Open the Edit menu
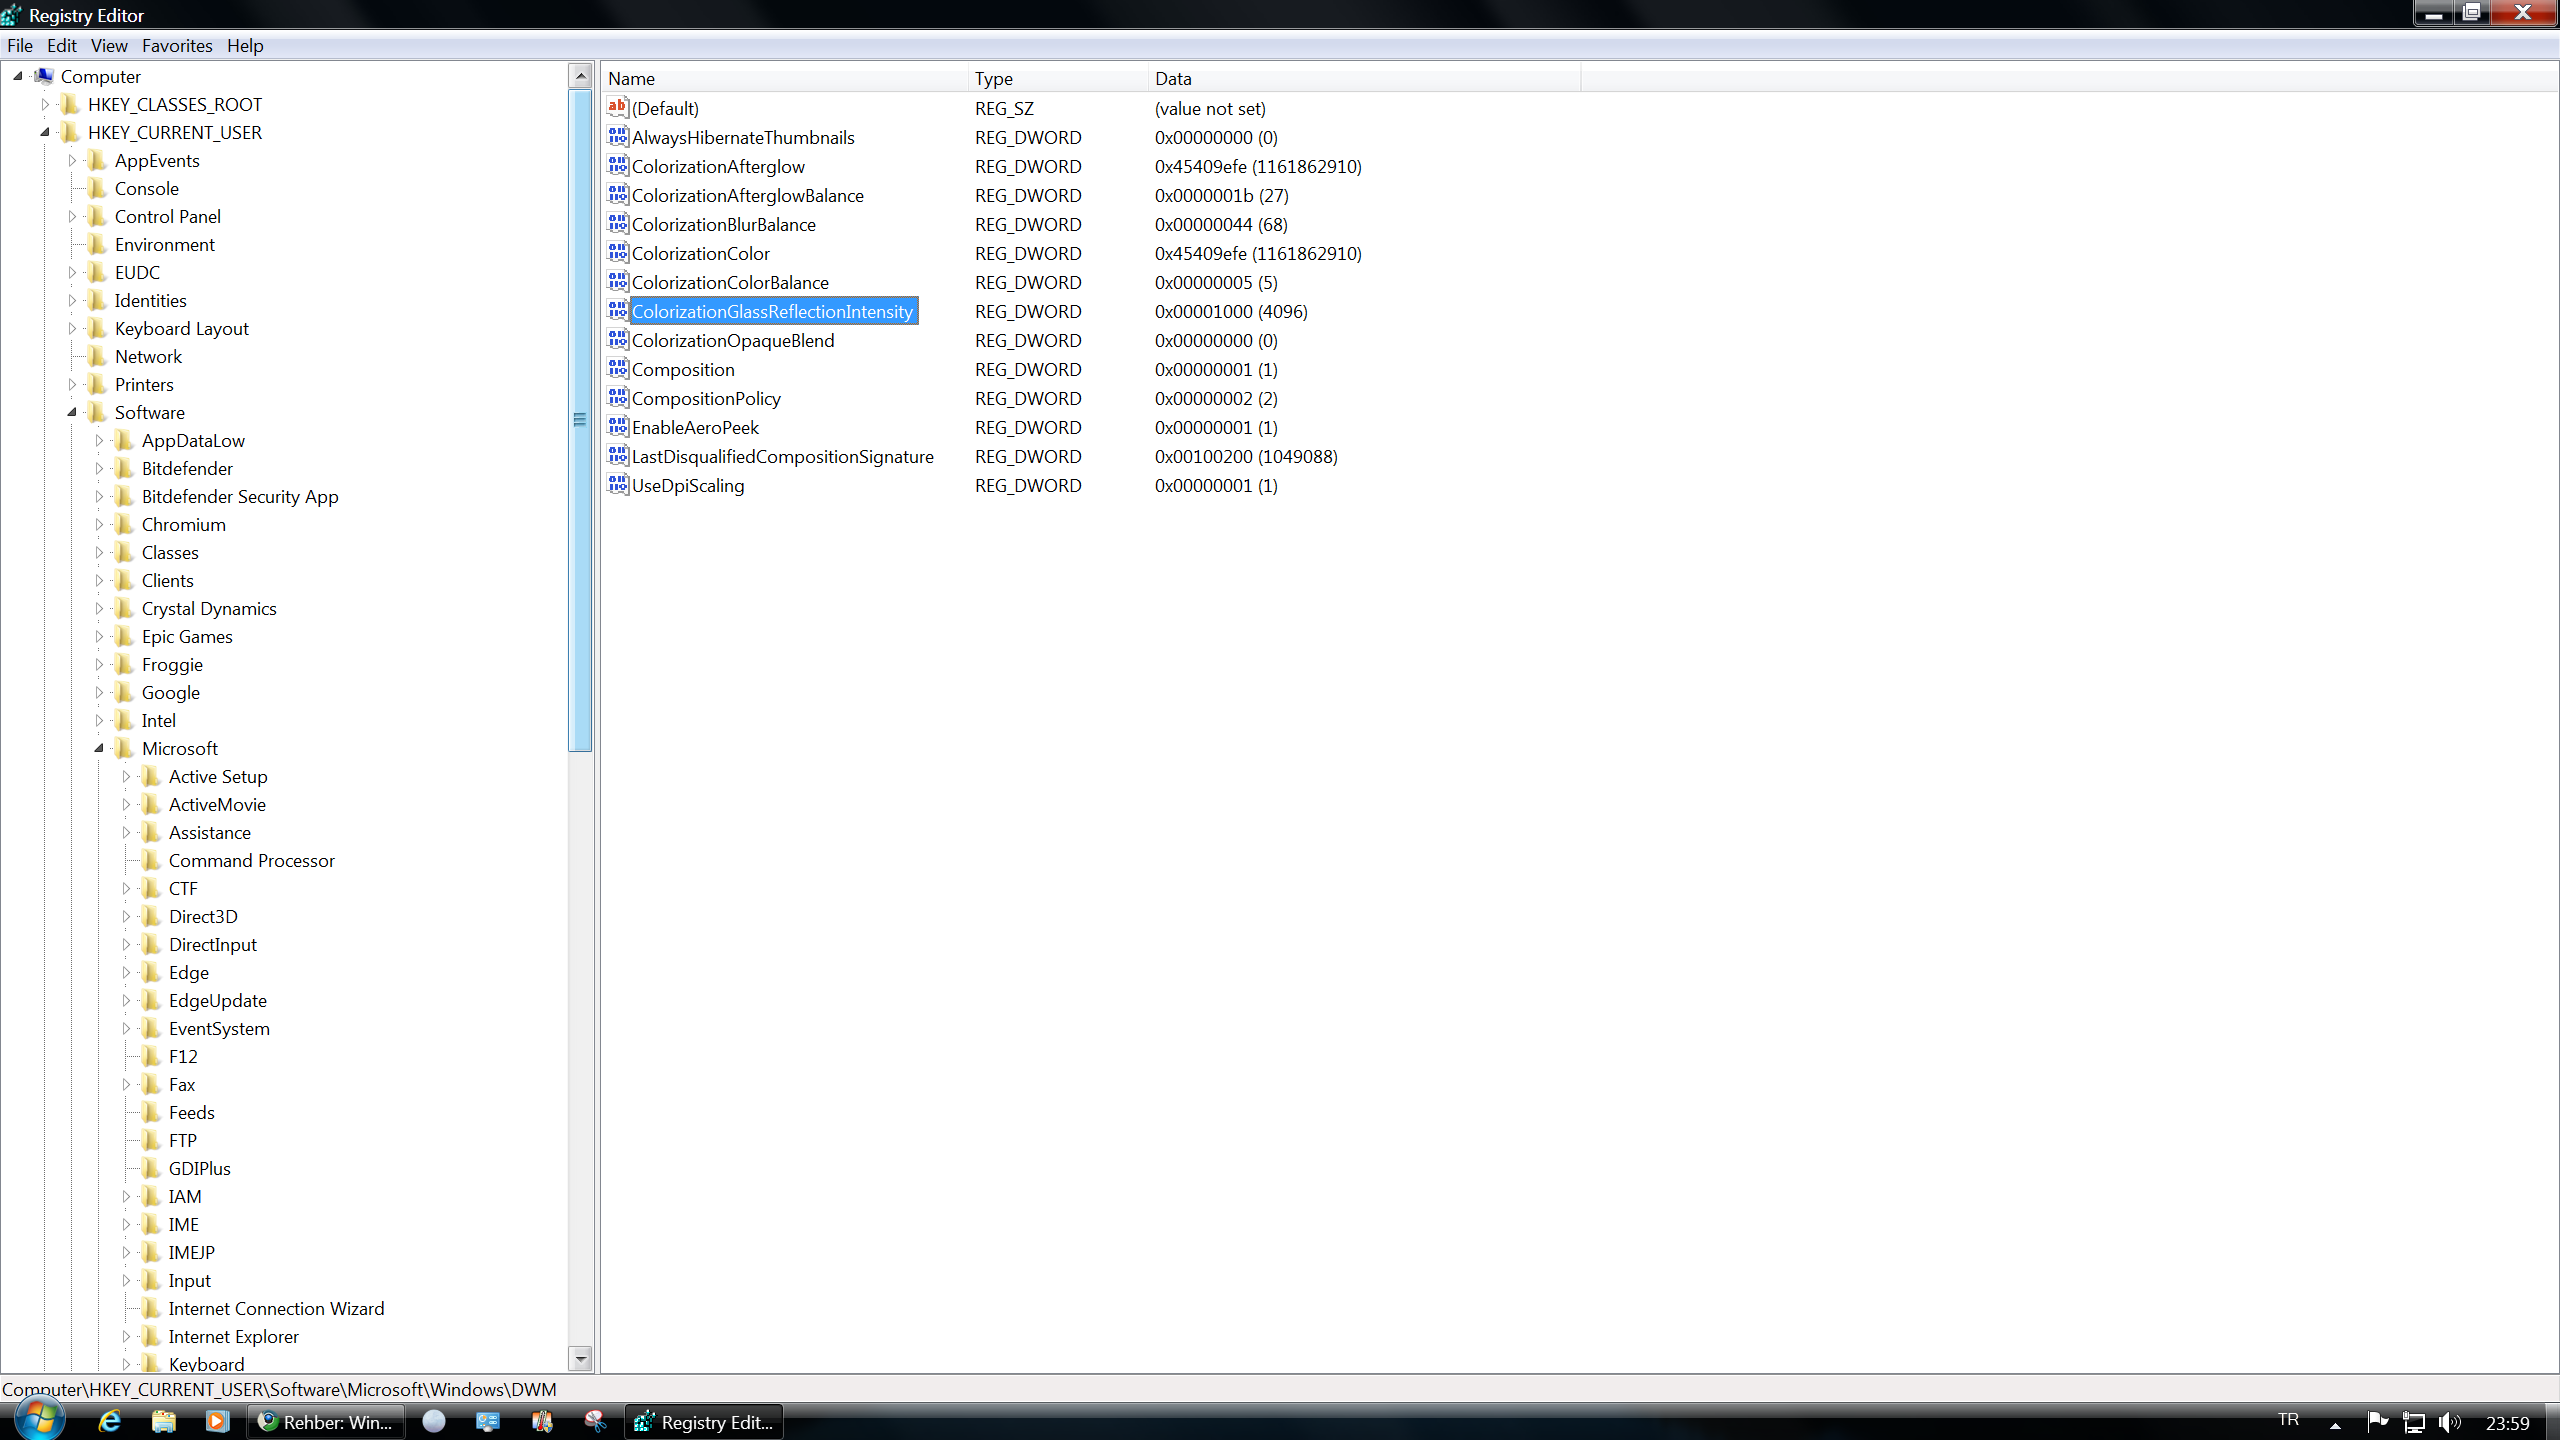 pyautogui.click(x=62, y=45)
